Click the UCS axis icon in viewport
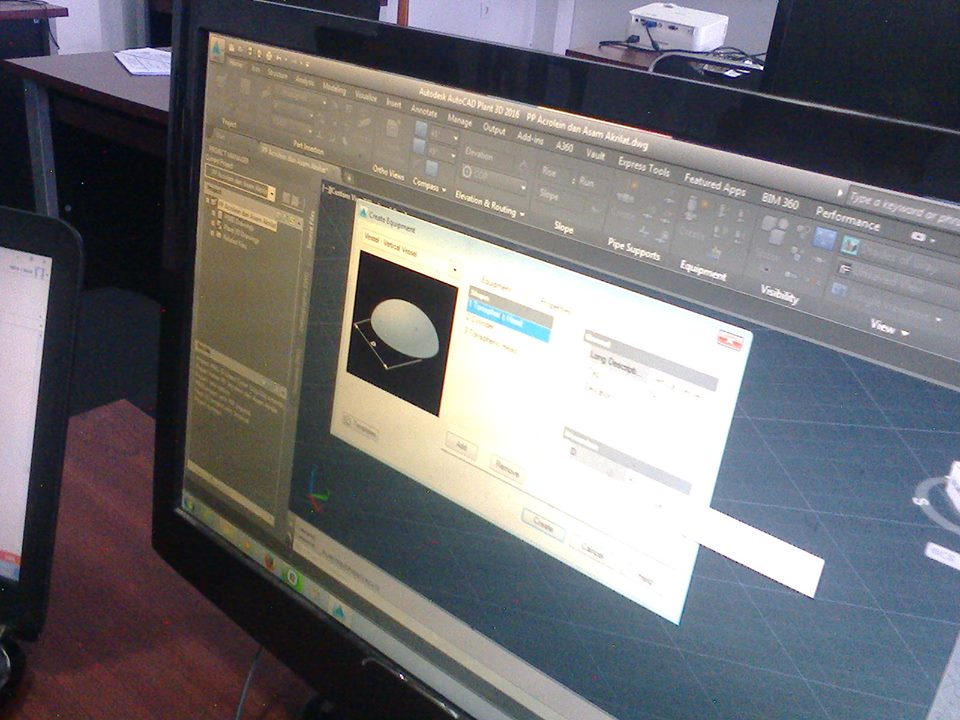 pos(315,490)
